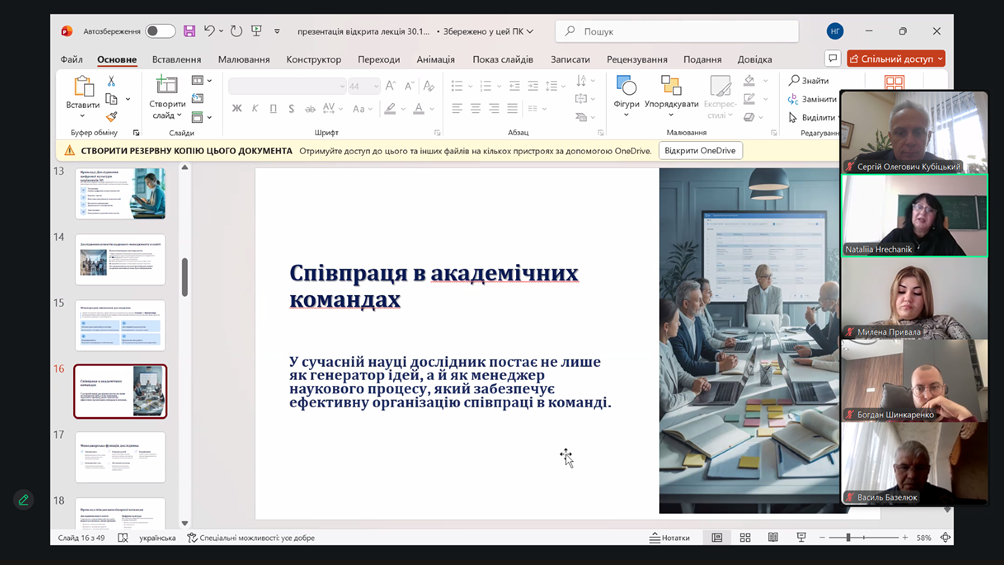Switch to the Анімація tab
Viewport: 1004px width, 565px height.
(435, 60)
